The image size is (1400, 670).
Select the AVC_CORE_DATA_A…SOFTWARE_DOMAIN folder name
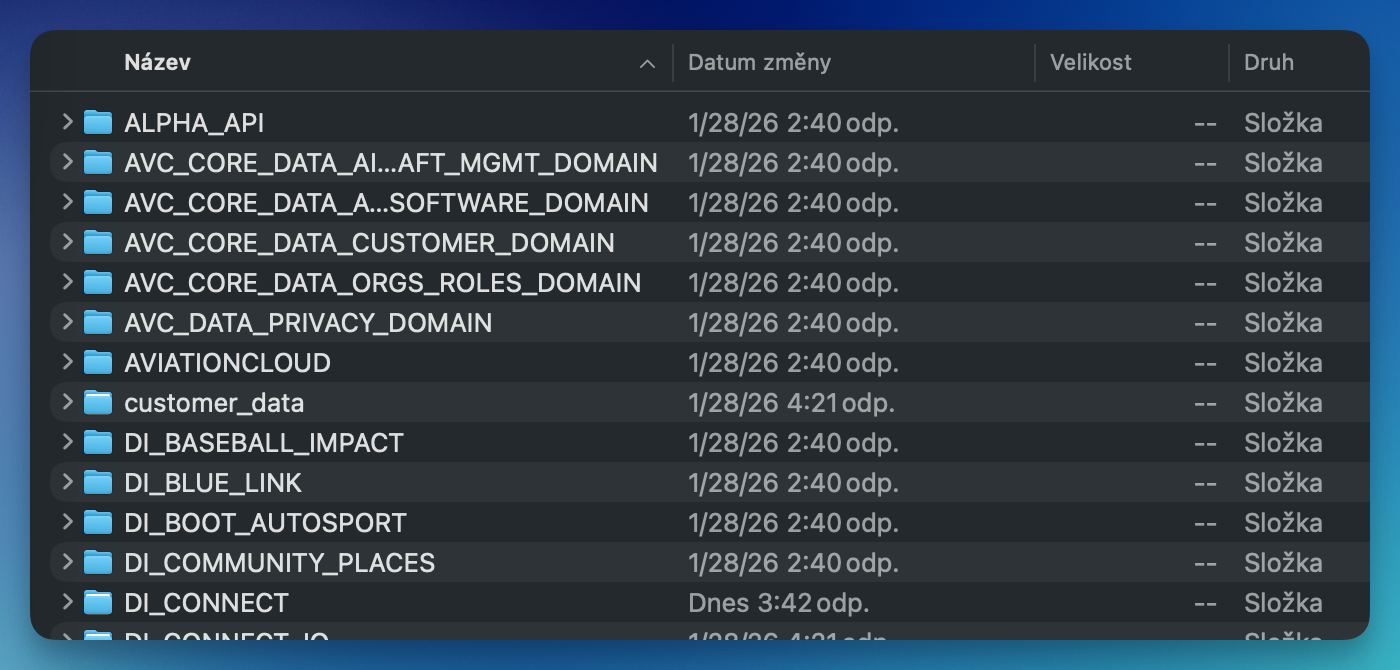tap(386, 203)
